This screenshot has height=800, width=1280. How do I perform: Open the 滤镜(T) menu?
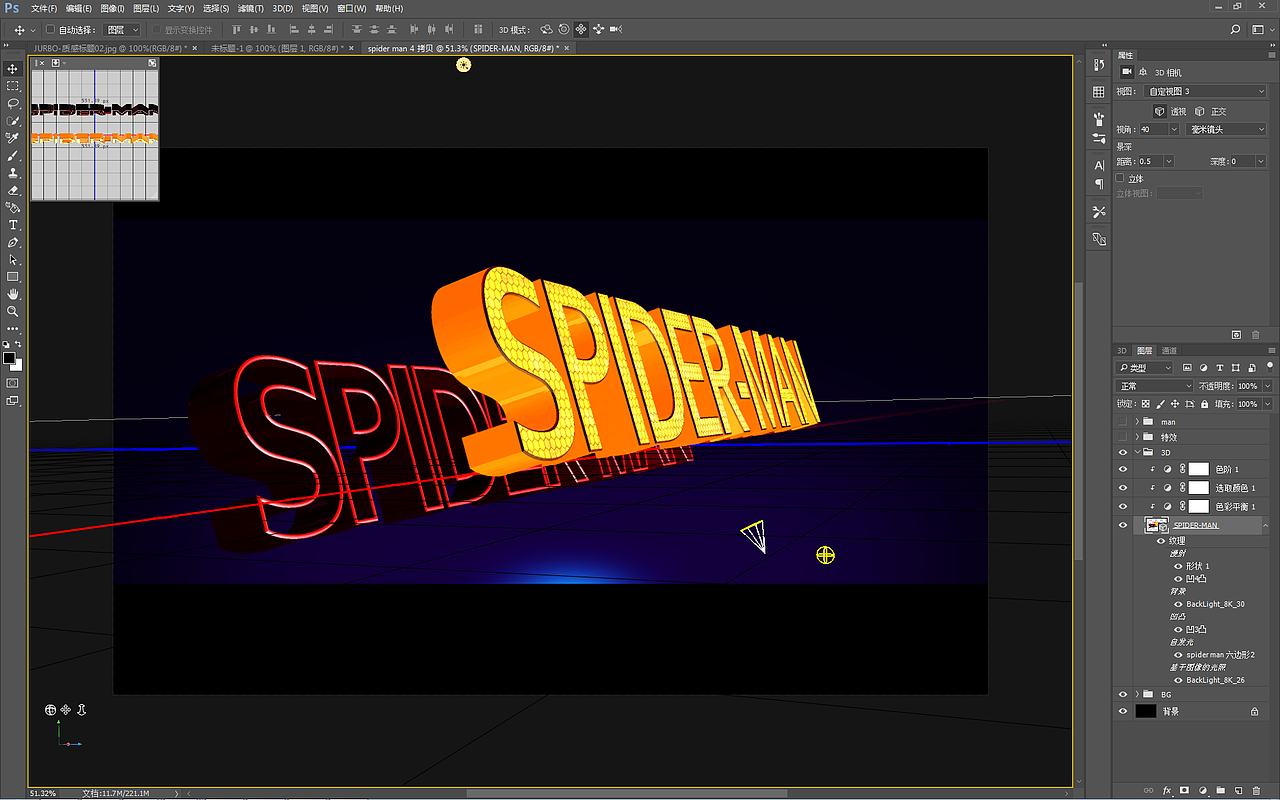[251, 8]
